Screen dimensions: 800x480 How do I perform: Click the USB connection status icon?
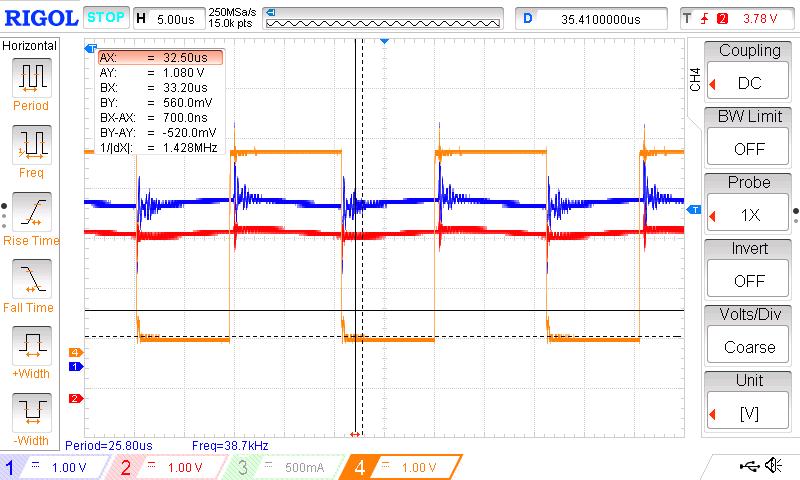(748, 465)
